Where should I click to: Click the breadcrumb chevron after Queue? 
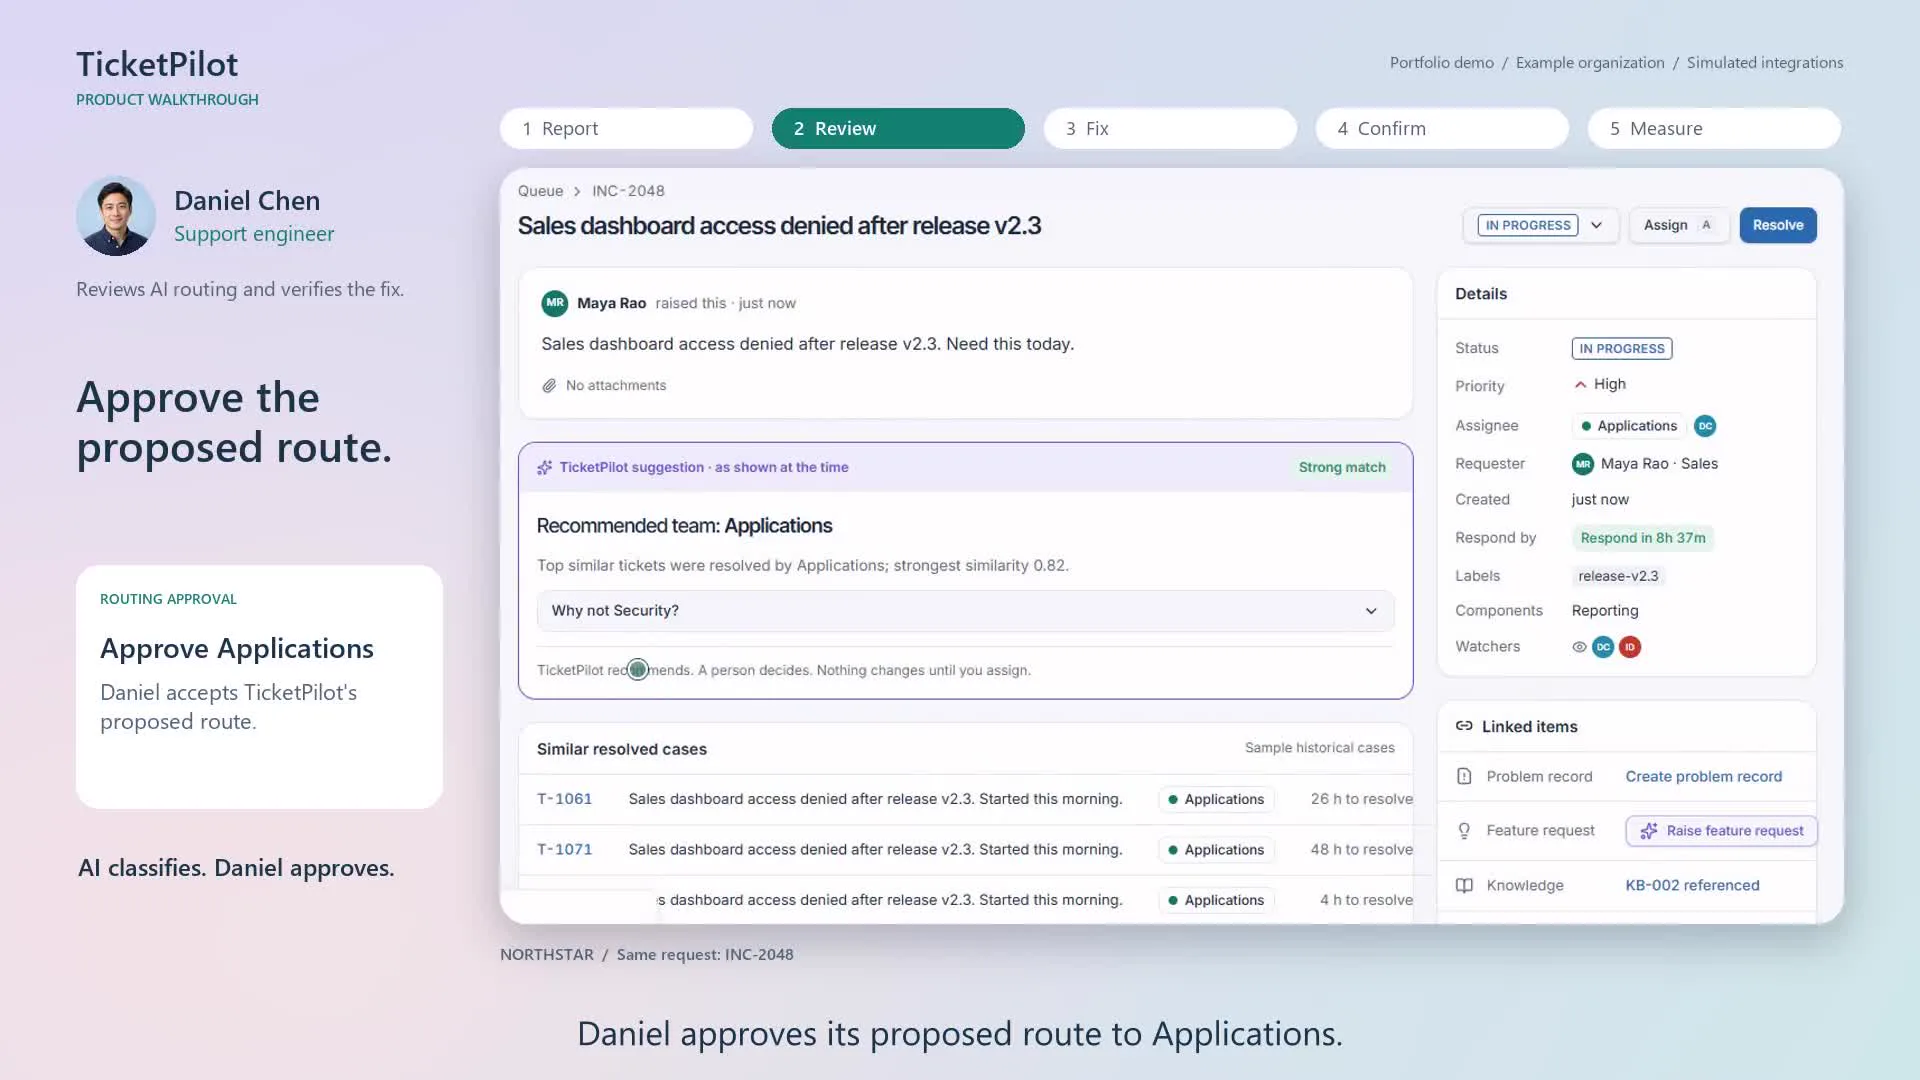tap(577, 191)
